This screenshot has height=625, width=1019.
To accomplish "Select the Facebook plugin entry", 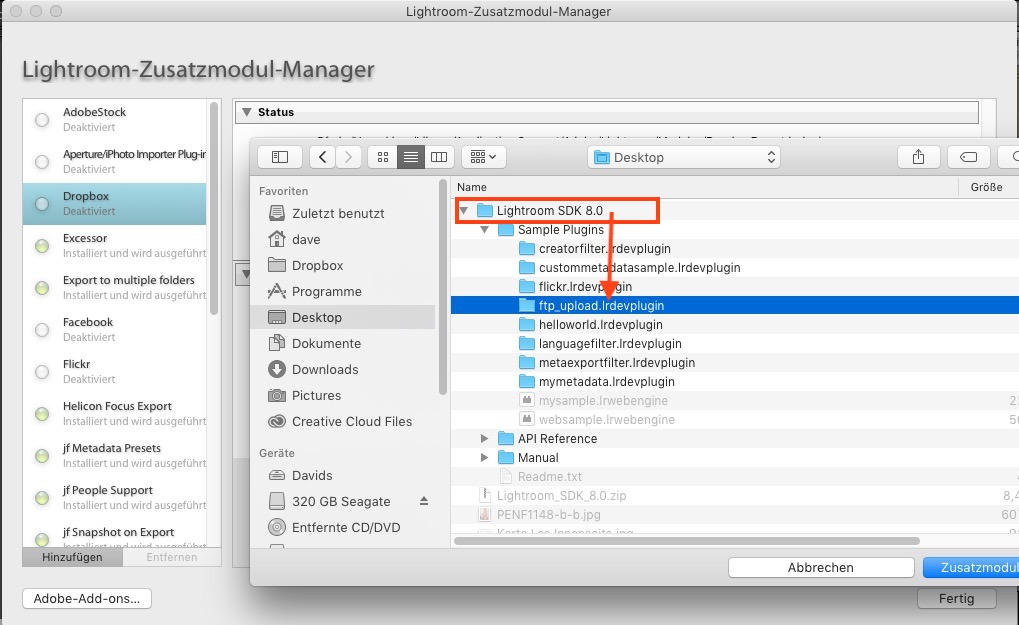I will click(x=115, y=329).
